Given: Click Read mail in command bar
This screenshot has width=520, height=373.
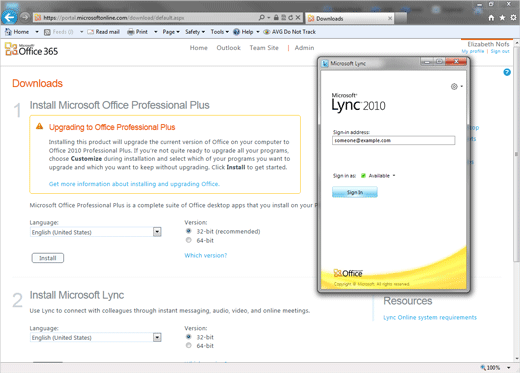Looking at the screenshot, I should tap(103, 32).
